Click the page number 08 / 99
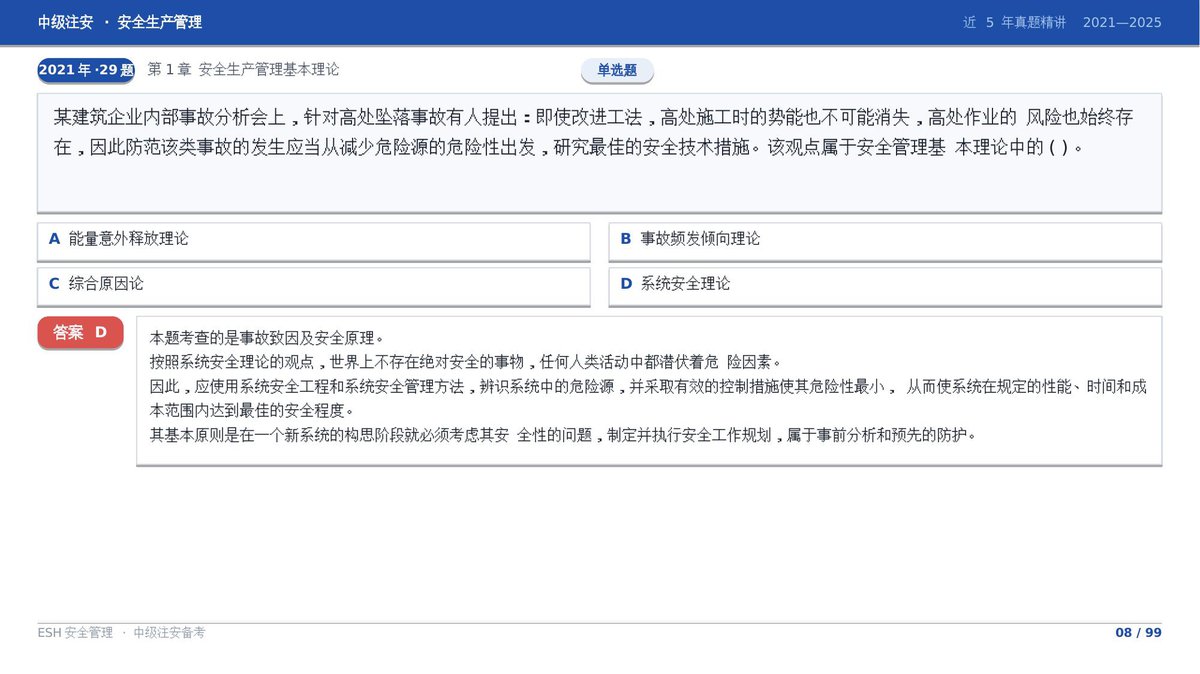Image resolution: width=1200 pixels, height=674 pixels. pyautogui.click(x=1138, y=633)
